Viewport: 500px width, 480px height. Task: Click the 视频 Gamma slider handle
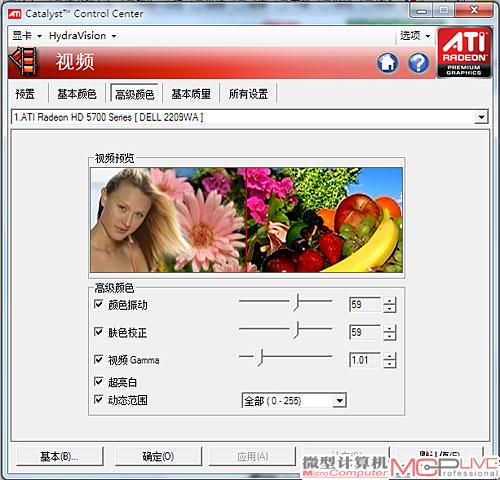click(x=260, y=358)
